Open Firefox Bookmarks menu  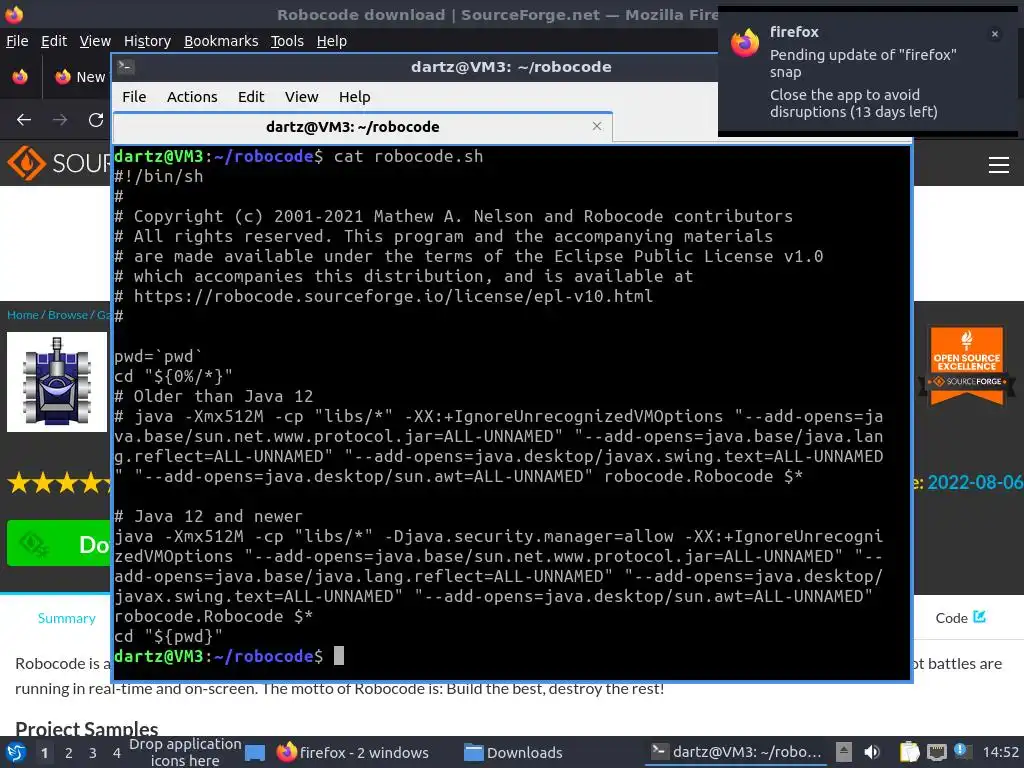(221, 40)
